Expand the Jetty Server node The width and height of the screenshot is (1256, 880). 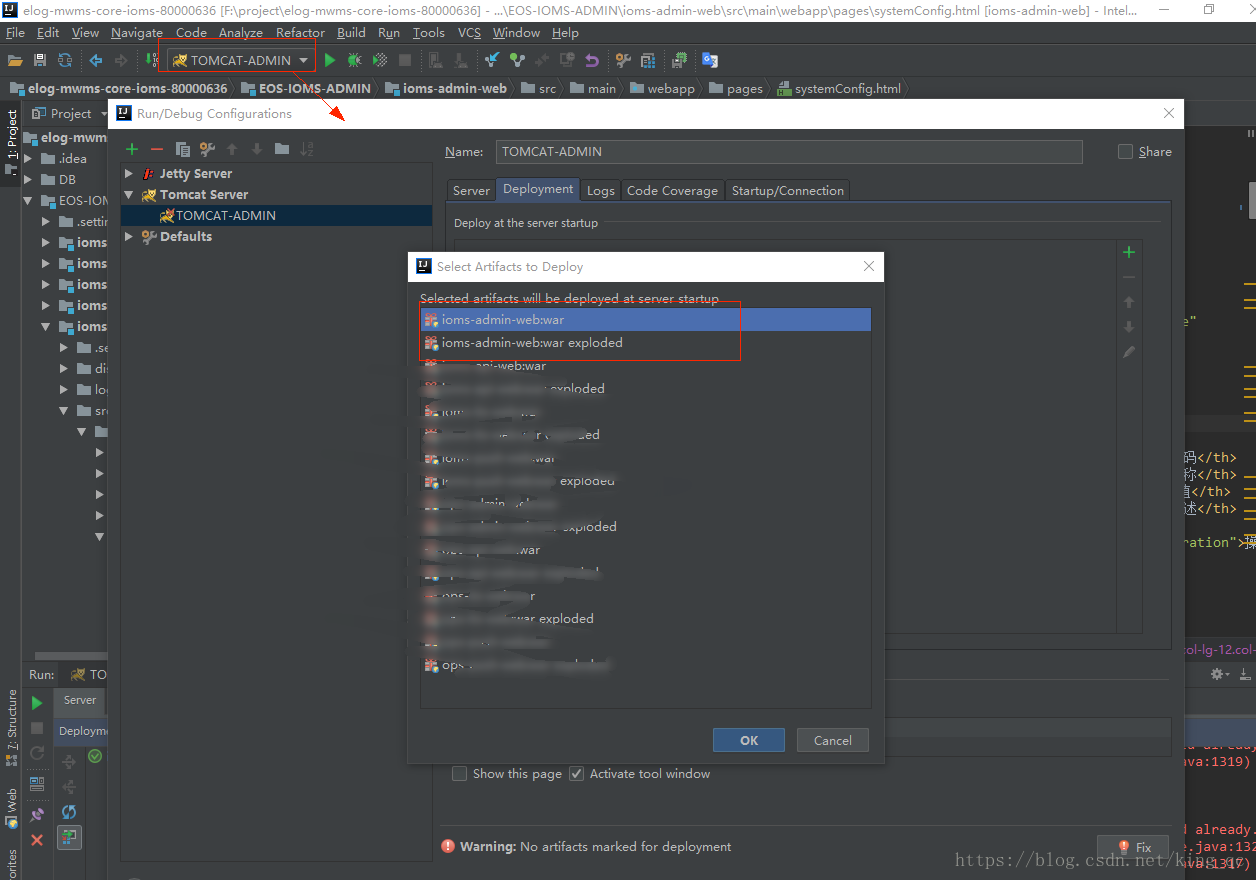(129, 174)
